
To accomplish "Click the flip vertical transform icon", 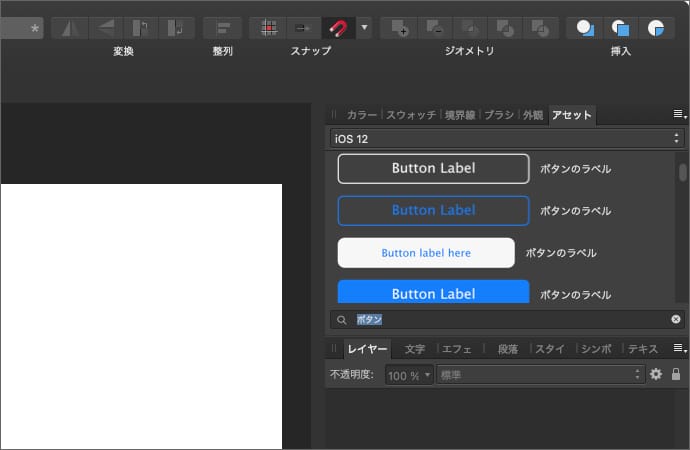I will (104, 28).
